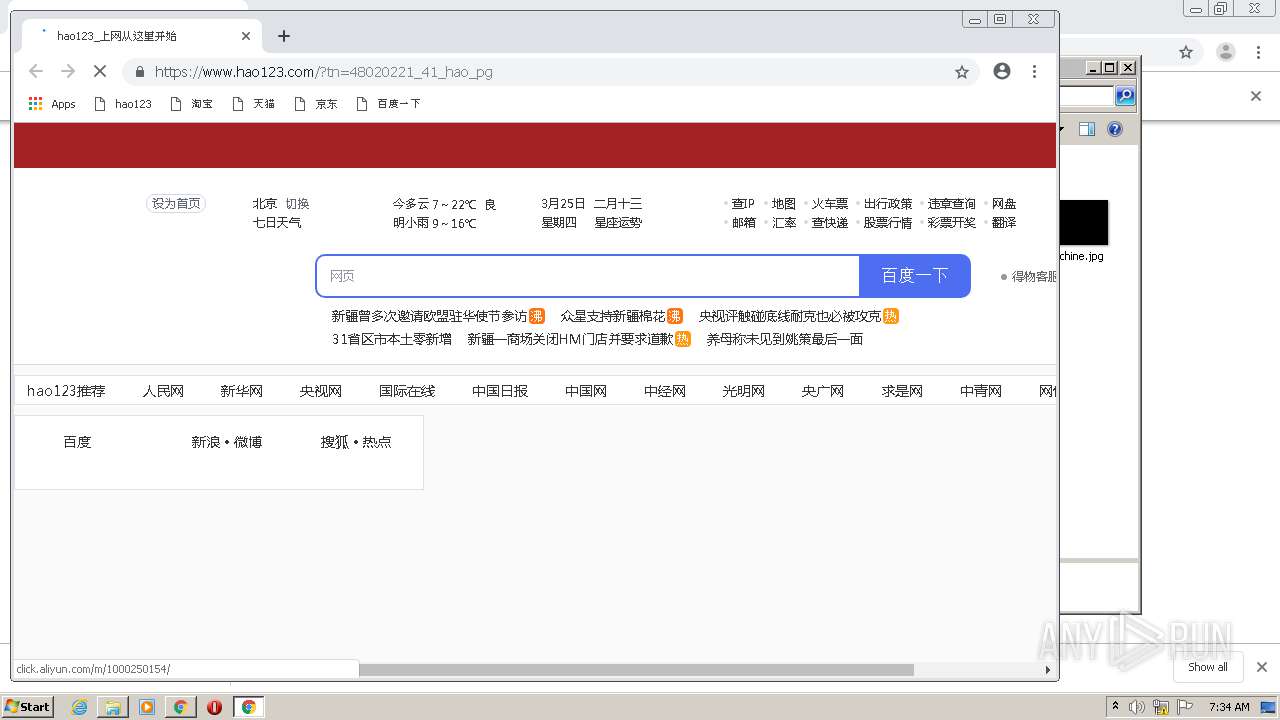Open 出行政策 link
Viewport: 1280px width, 720px height.
(888, 204)
